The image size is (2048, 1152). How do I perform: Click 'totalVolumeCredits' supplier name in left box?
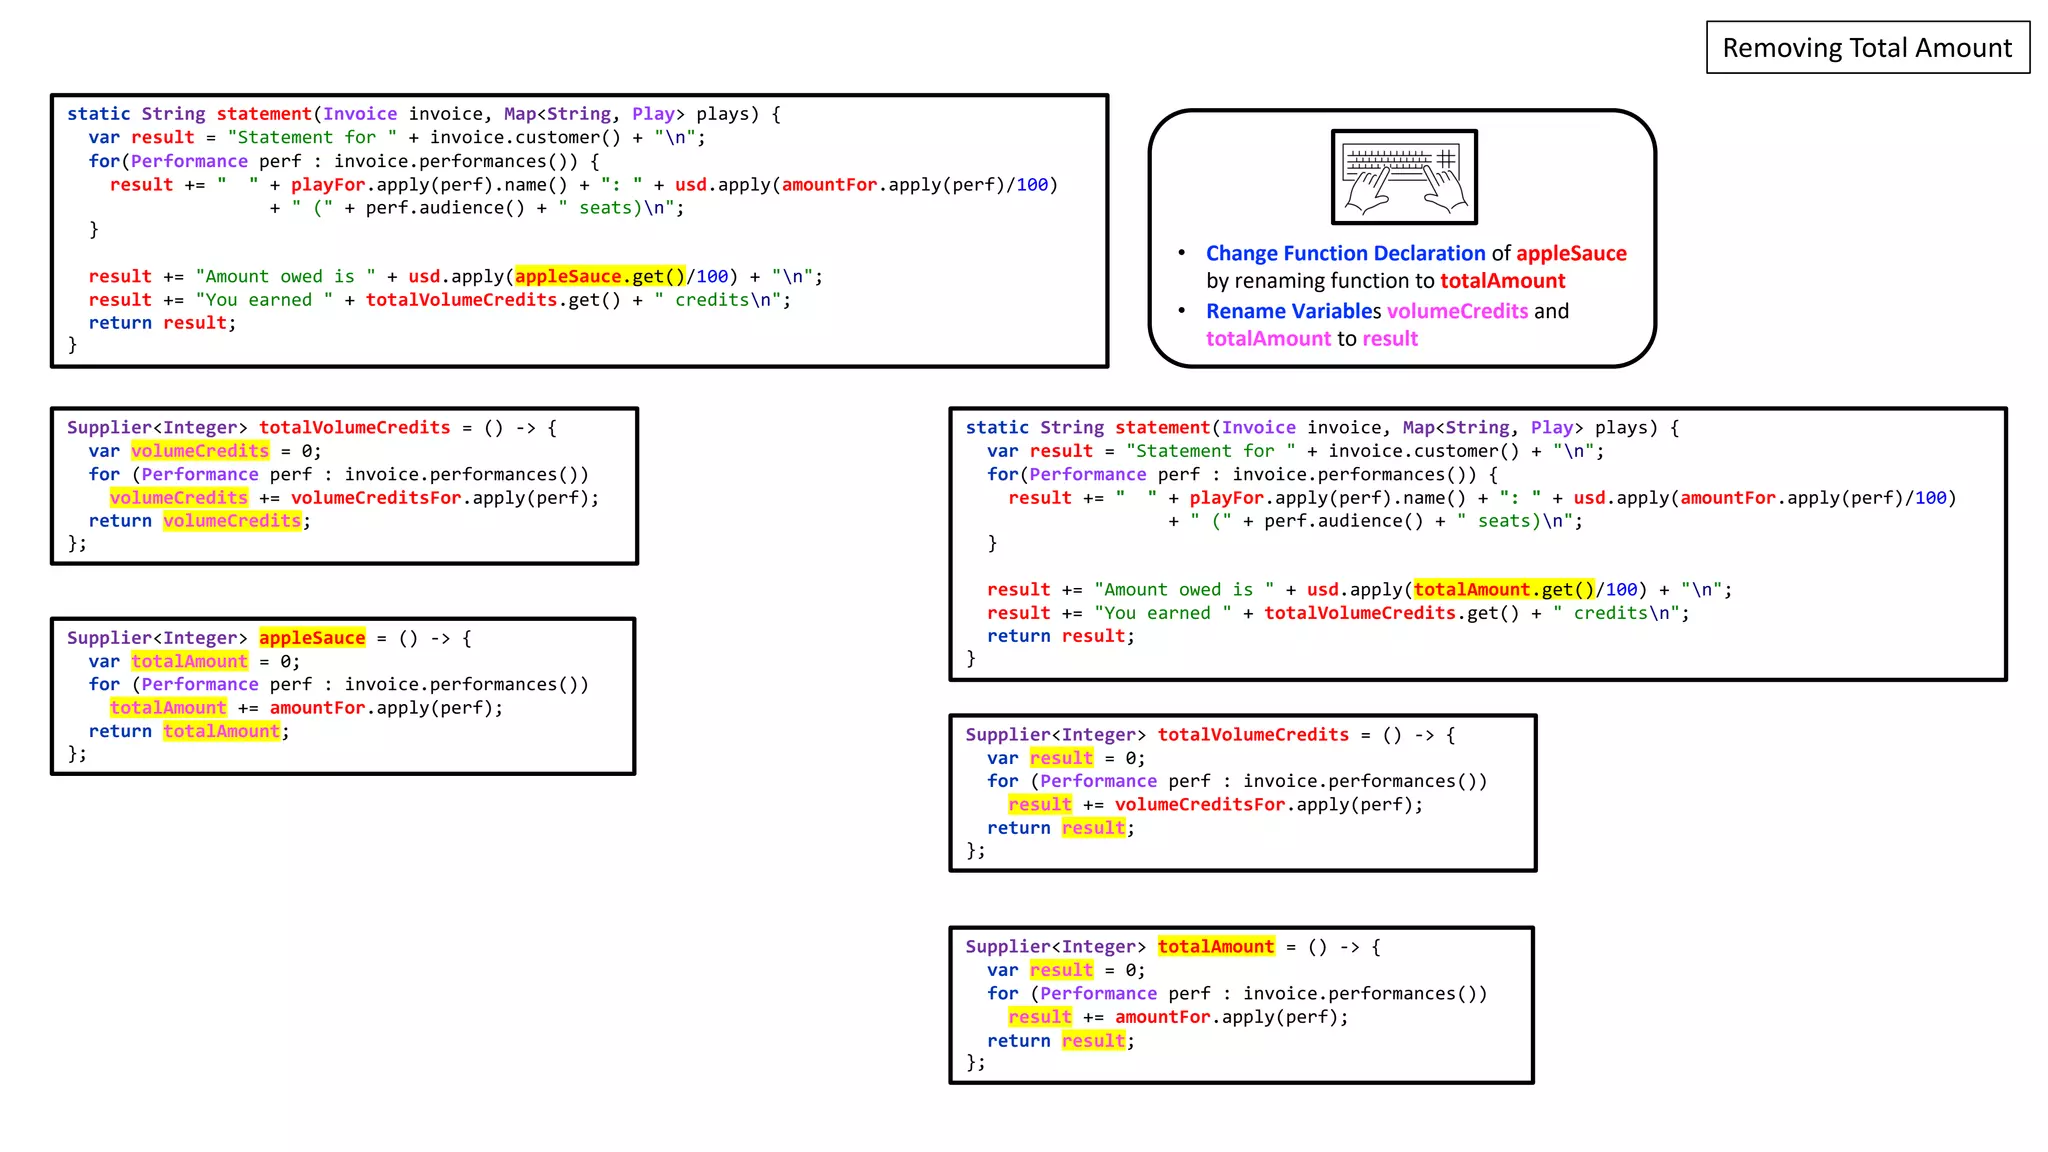pyautogui.click(x=354, y=428)
